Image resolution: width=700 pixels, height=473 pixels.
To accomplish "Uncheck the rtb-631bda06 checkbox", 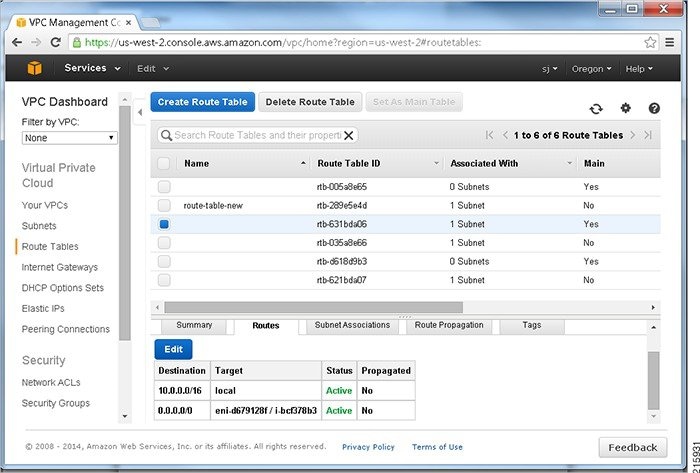I will [x=164, y=224].
